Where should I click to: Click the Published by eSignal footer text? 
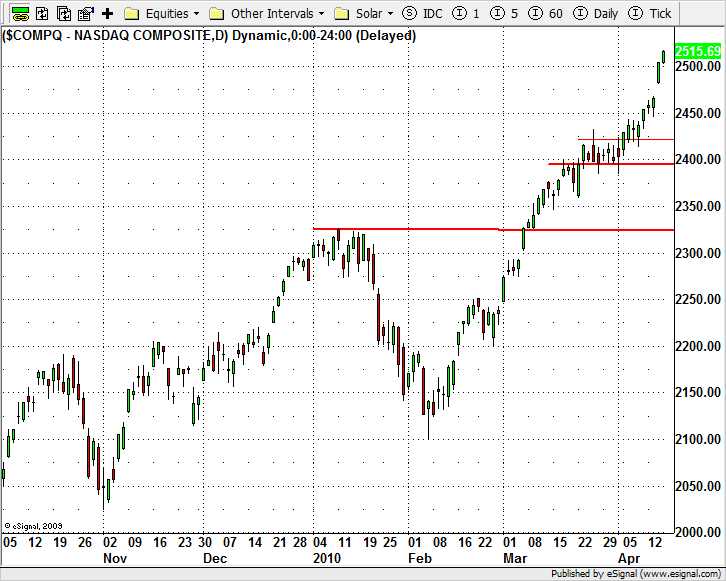click(x=636, y=574)
